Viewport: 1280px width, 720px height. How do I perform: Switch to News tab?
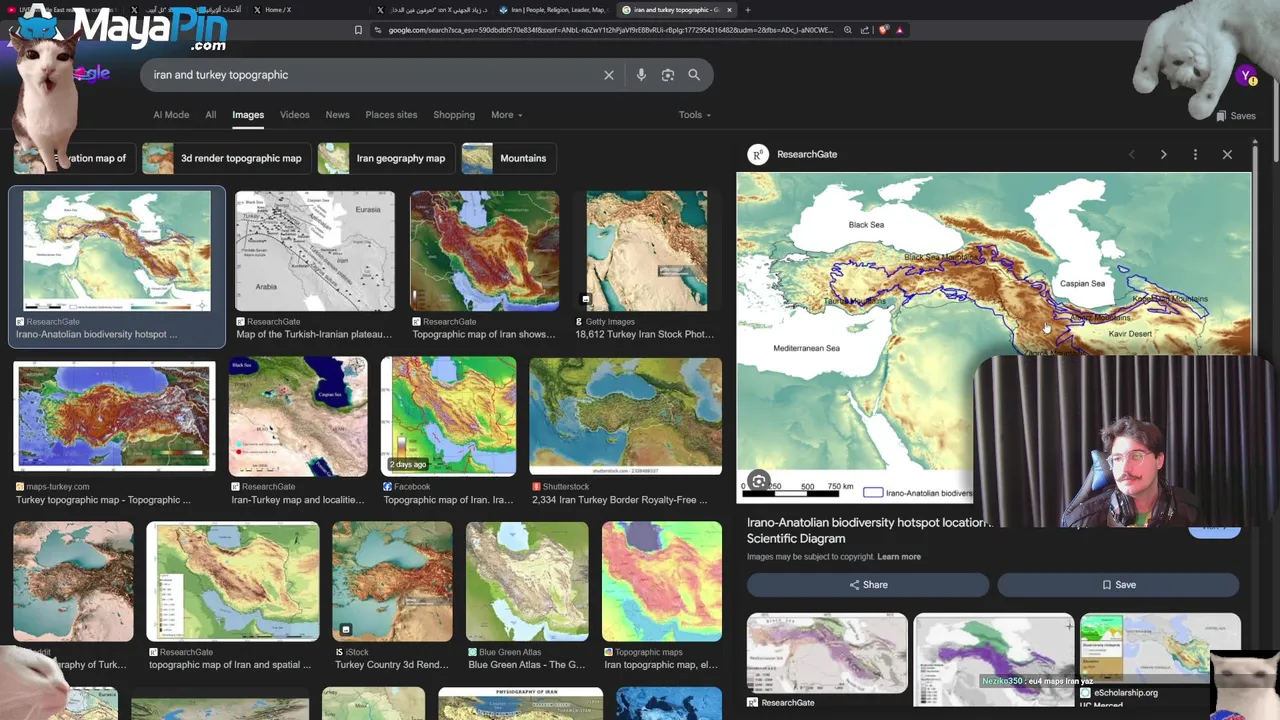click(337, 115)
